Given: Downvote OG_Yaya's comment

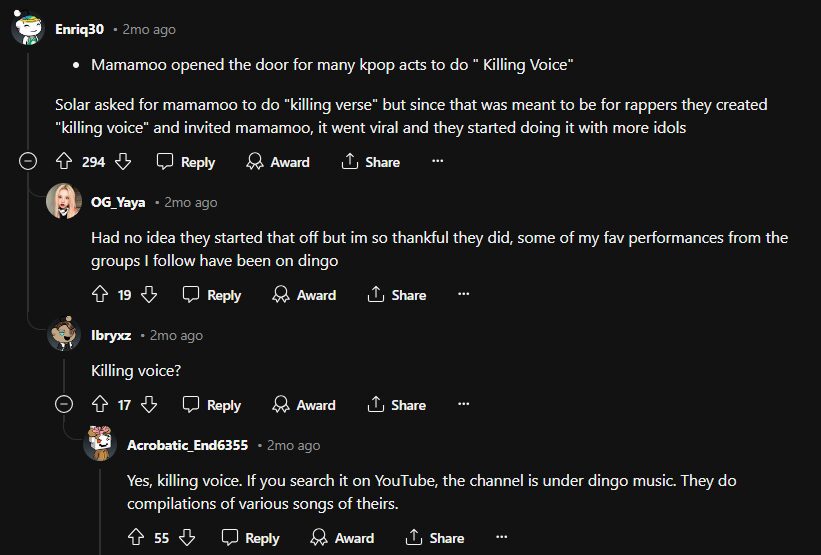Looking at the screenshot, I should pos(149,294).
